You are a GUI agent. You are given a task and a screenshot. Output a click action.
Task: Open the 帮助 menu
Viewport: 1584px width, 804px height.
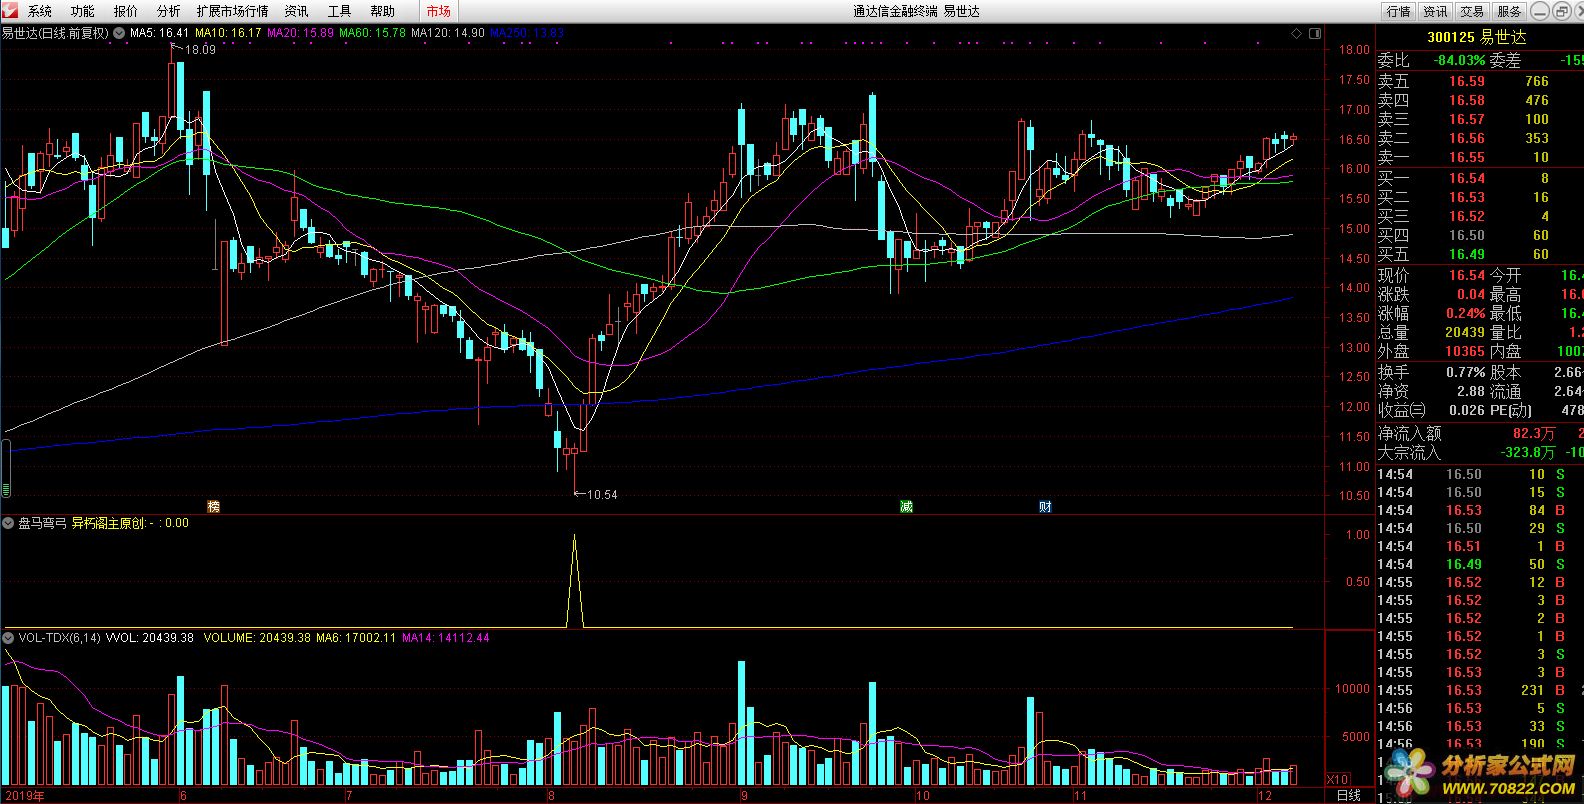point(382,11)
